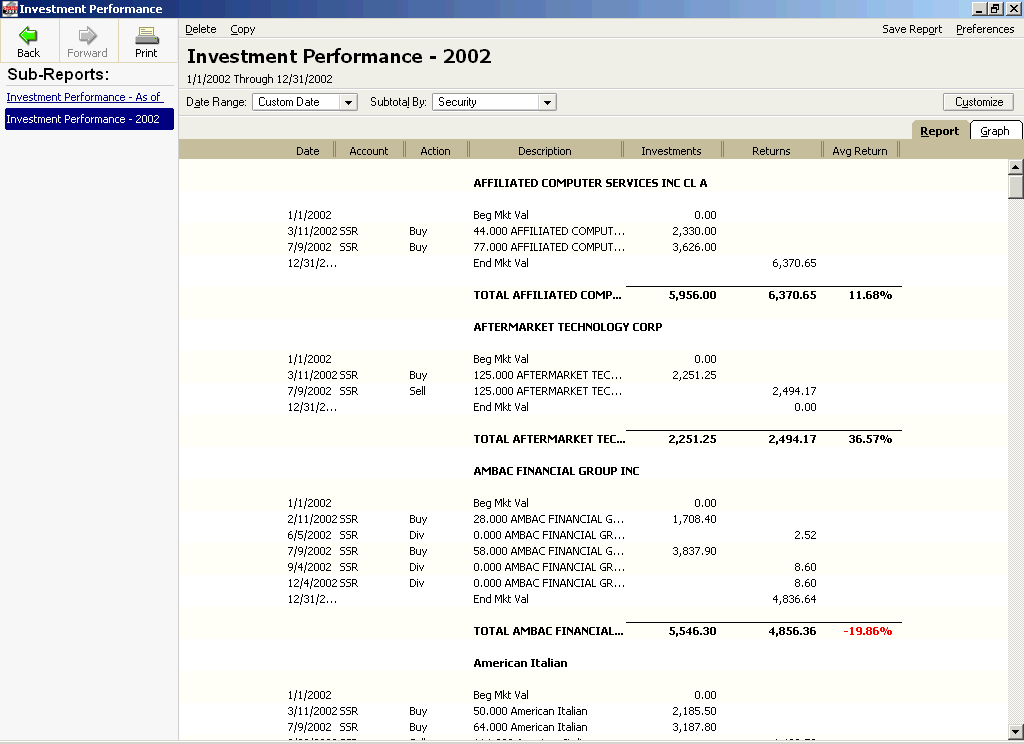Open the Subtotal By dropdown
1024x744 pixels.
click(491, 101)
